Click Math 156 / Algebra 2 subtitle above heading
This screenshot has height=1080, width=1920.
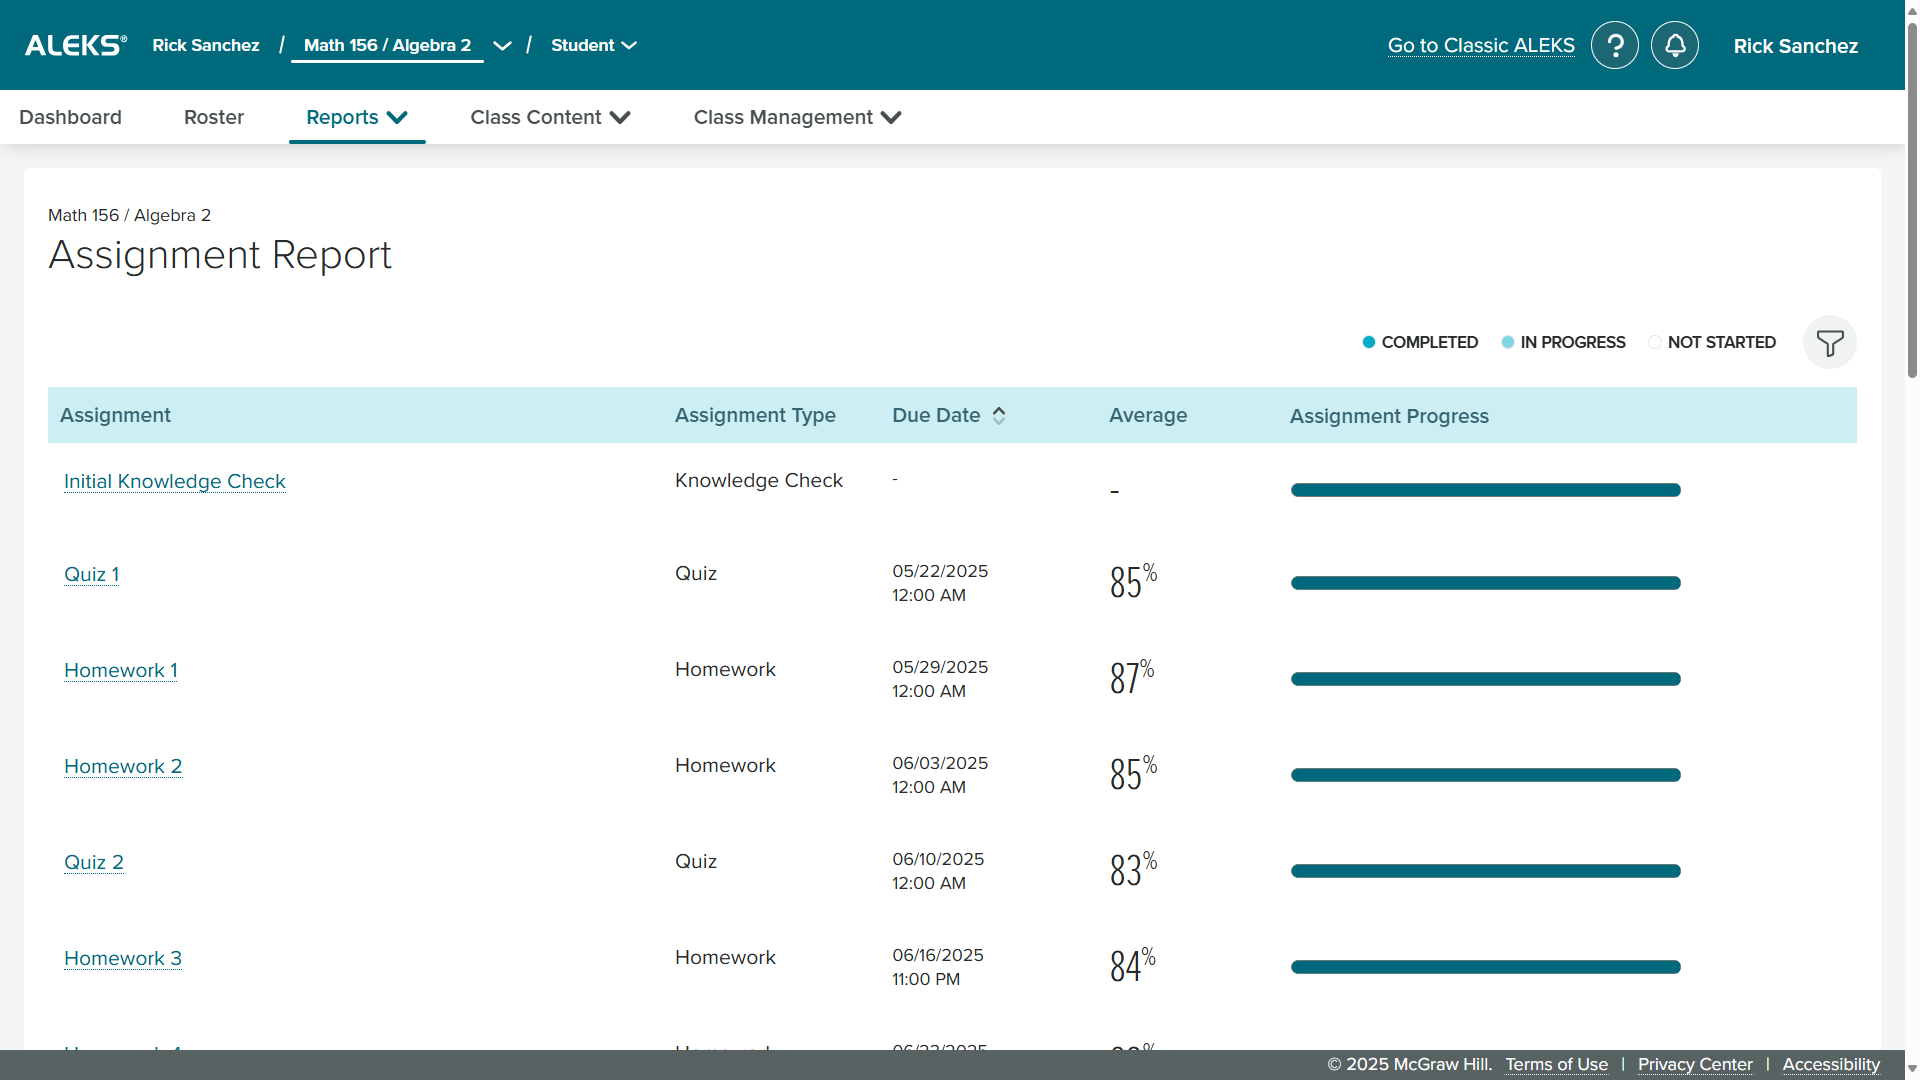pyautogui.click(x=129, y=215)
